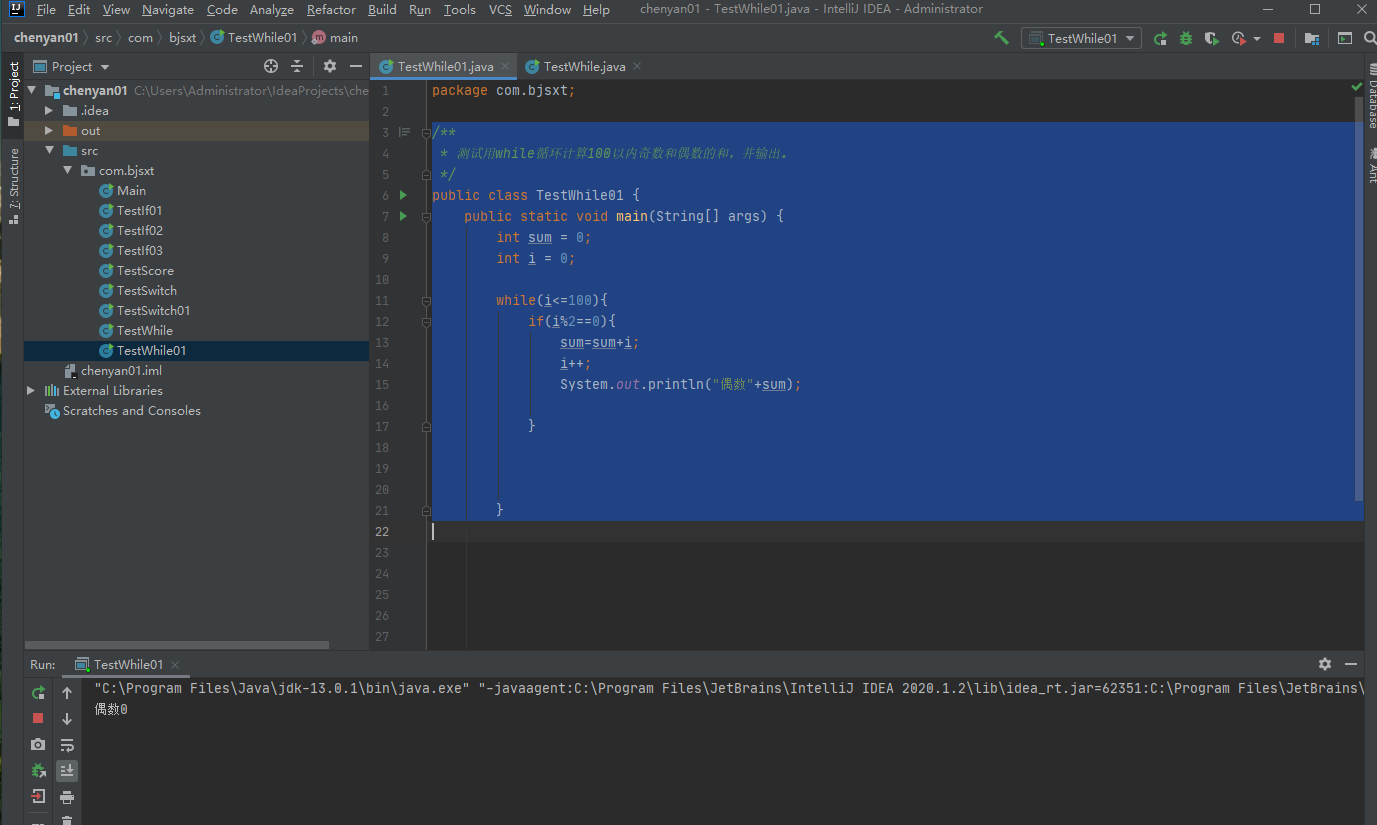1377x825 pixels.
Task: Click the run gutter arrow beside class TestWhile01
Action: point(404,195)
